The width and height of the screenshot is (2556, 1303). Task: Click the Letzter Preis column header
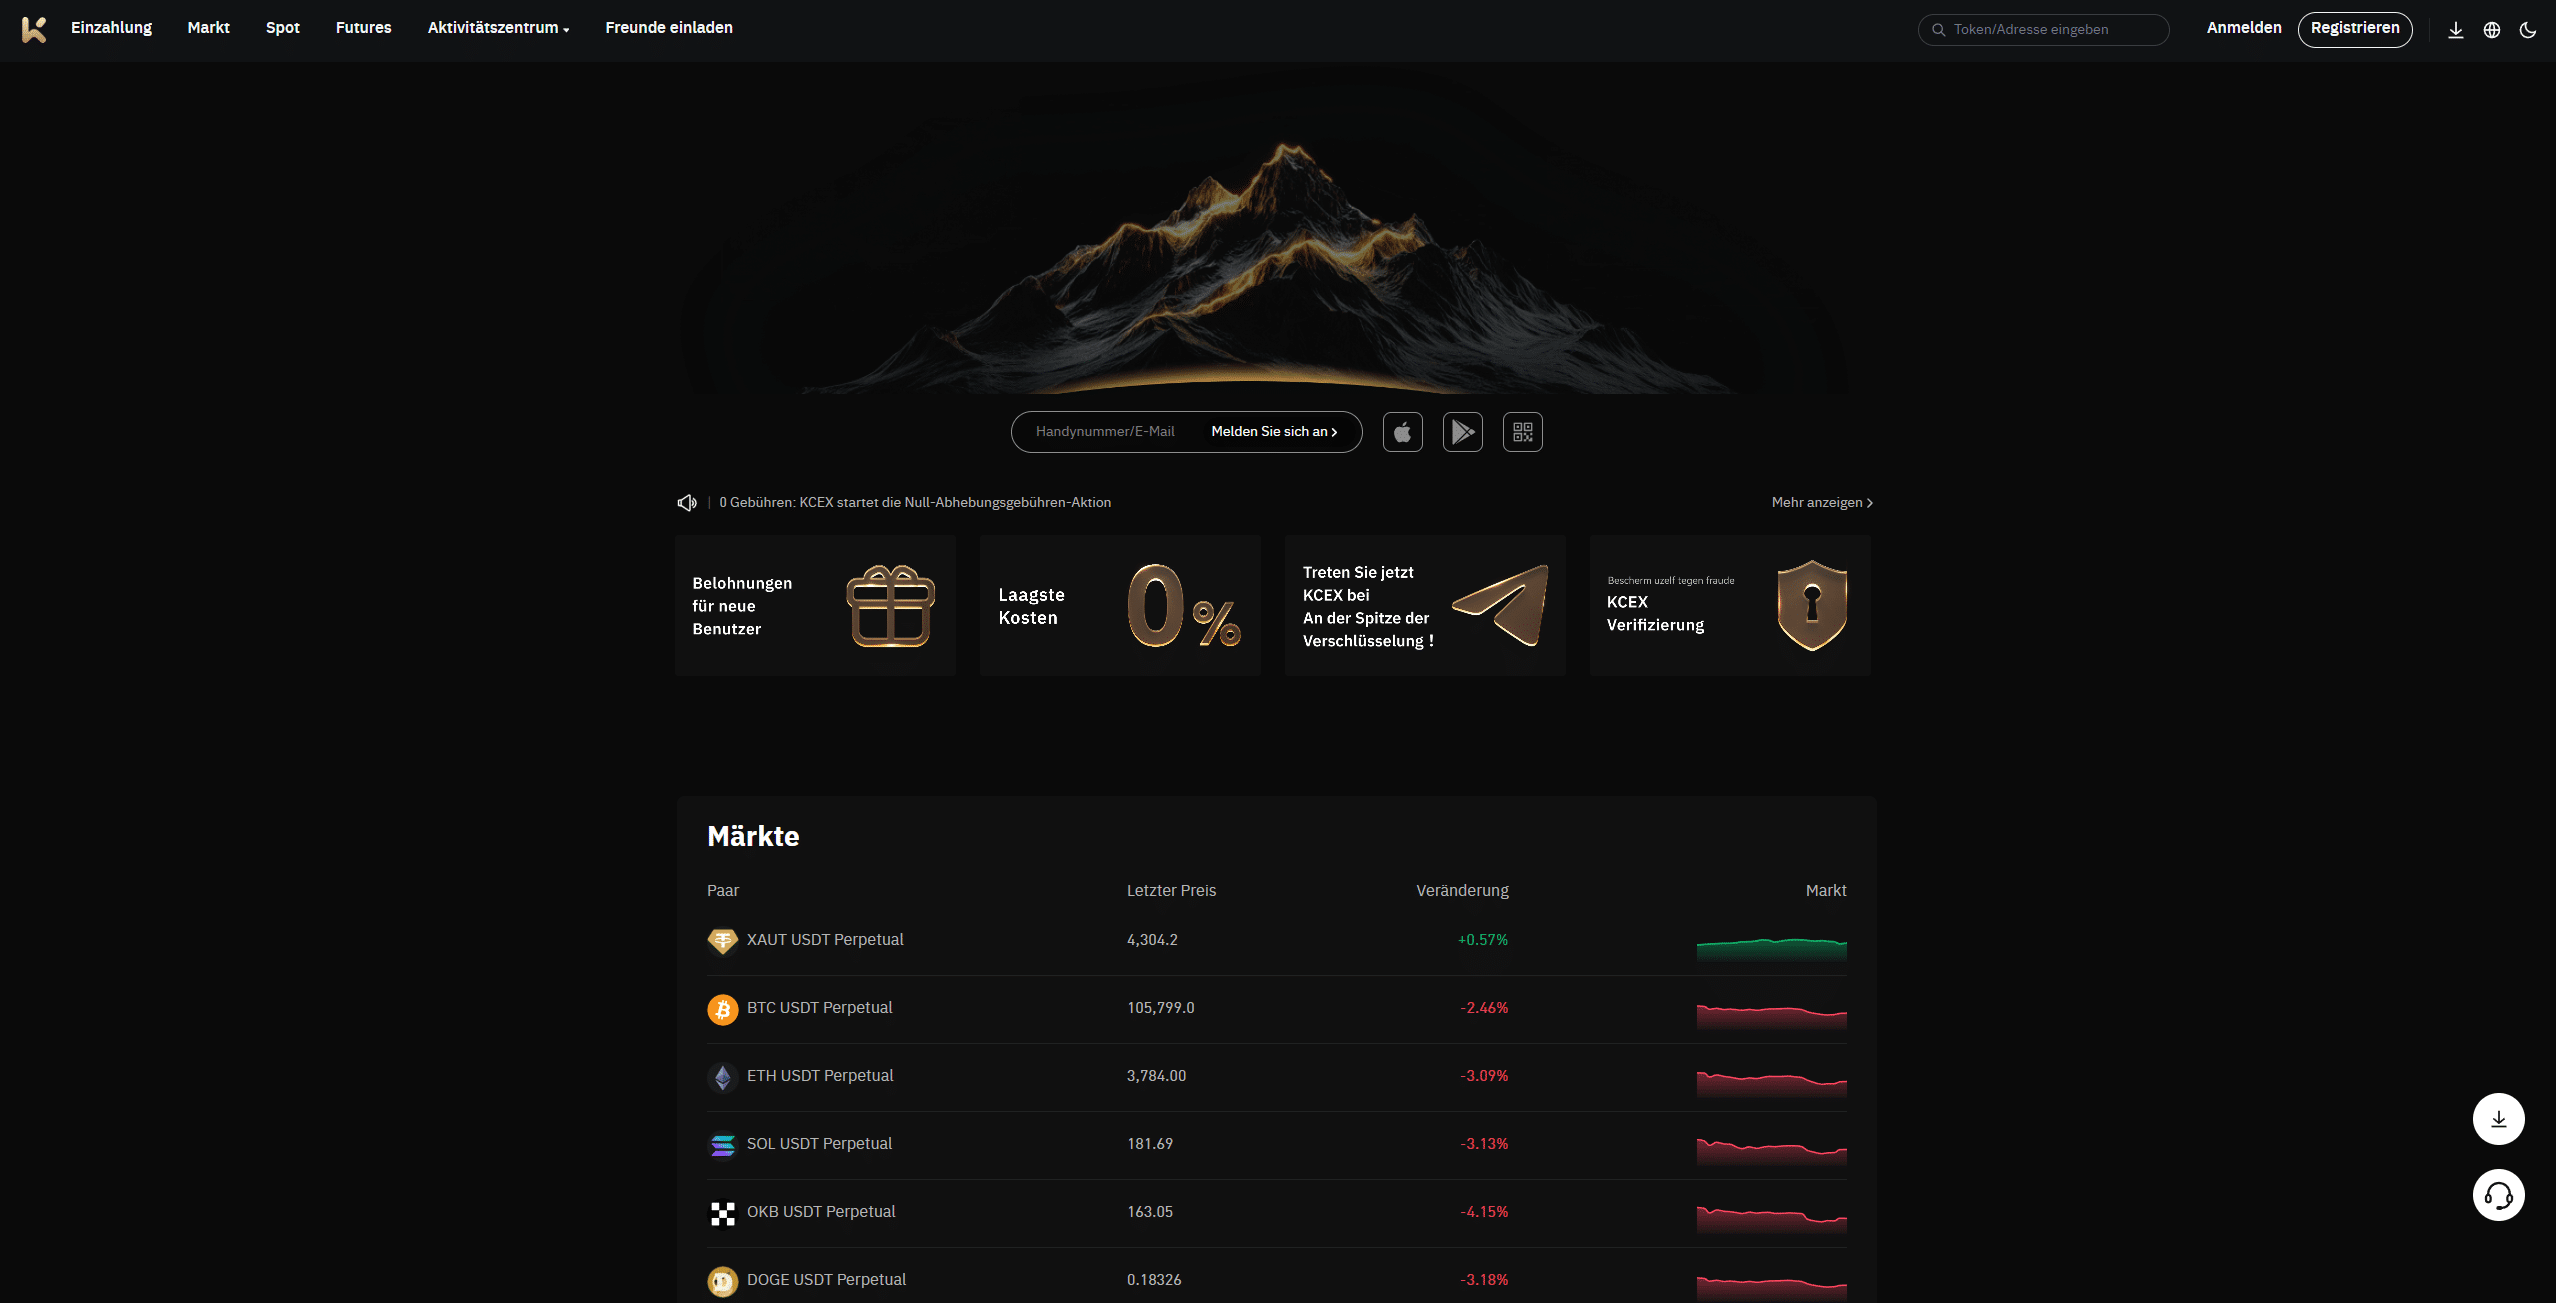[x=1171, y=891]
